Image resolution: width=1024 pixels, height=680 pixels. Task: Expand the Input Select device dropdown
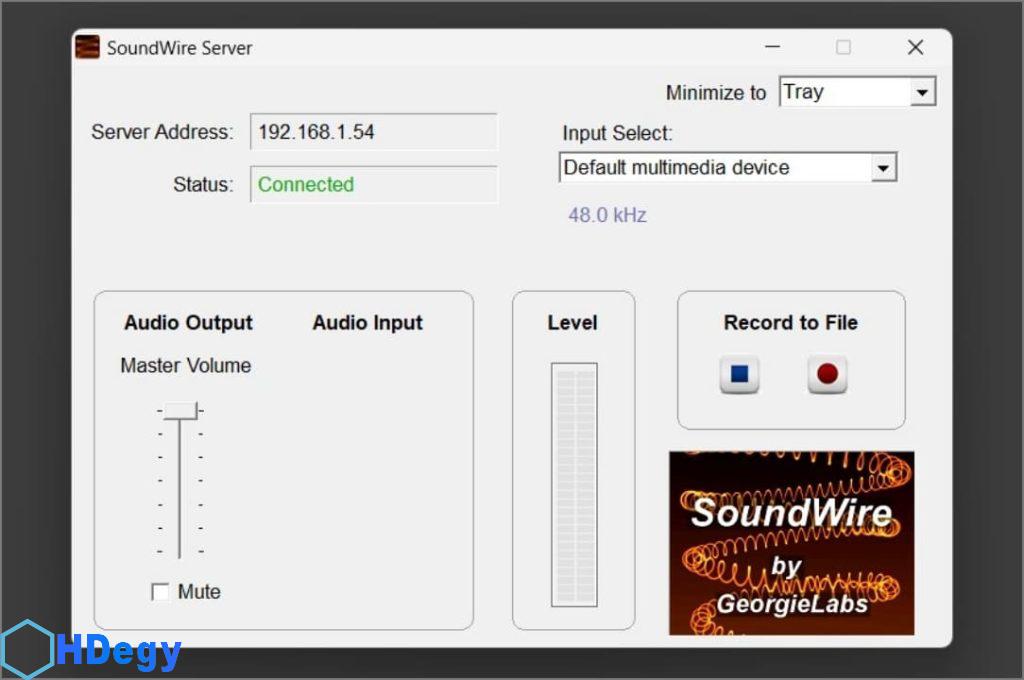882,168
